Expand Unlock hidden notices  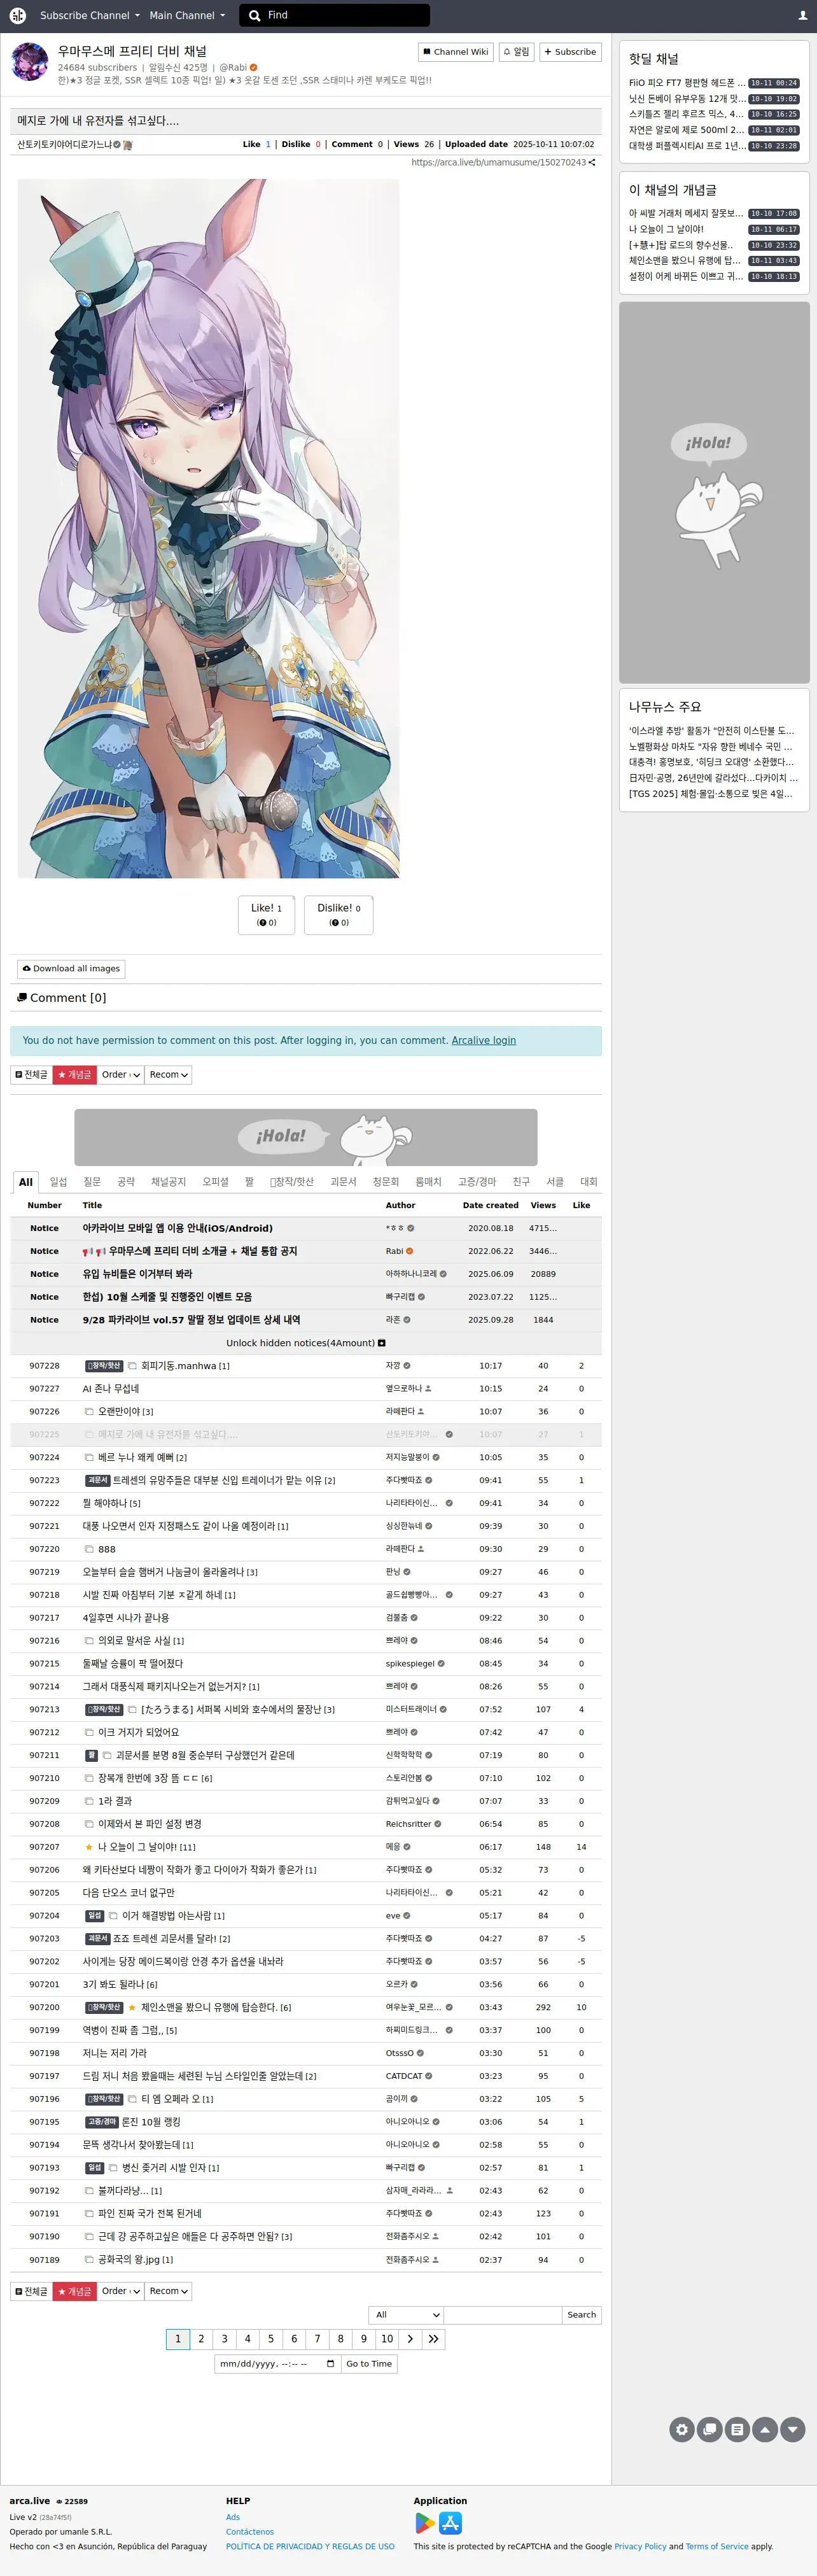(x=306, y=1343)
